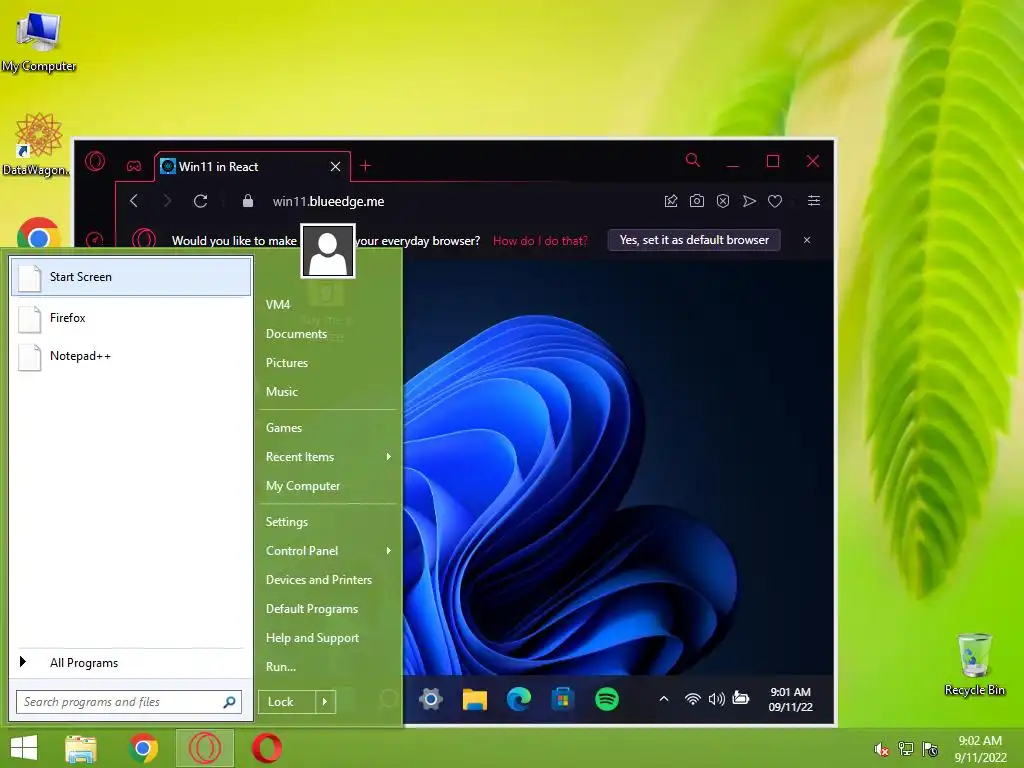The image size is (1024, 768).
Task: Click the muted volume tray icon
Action: coord(881,749)
